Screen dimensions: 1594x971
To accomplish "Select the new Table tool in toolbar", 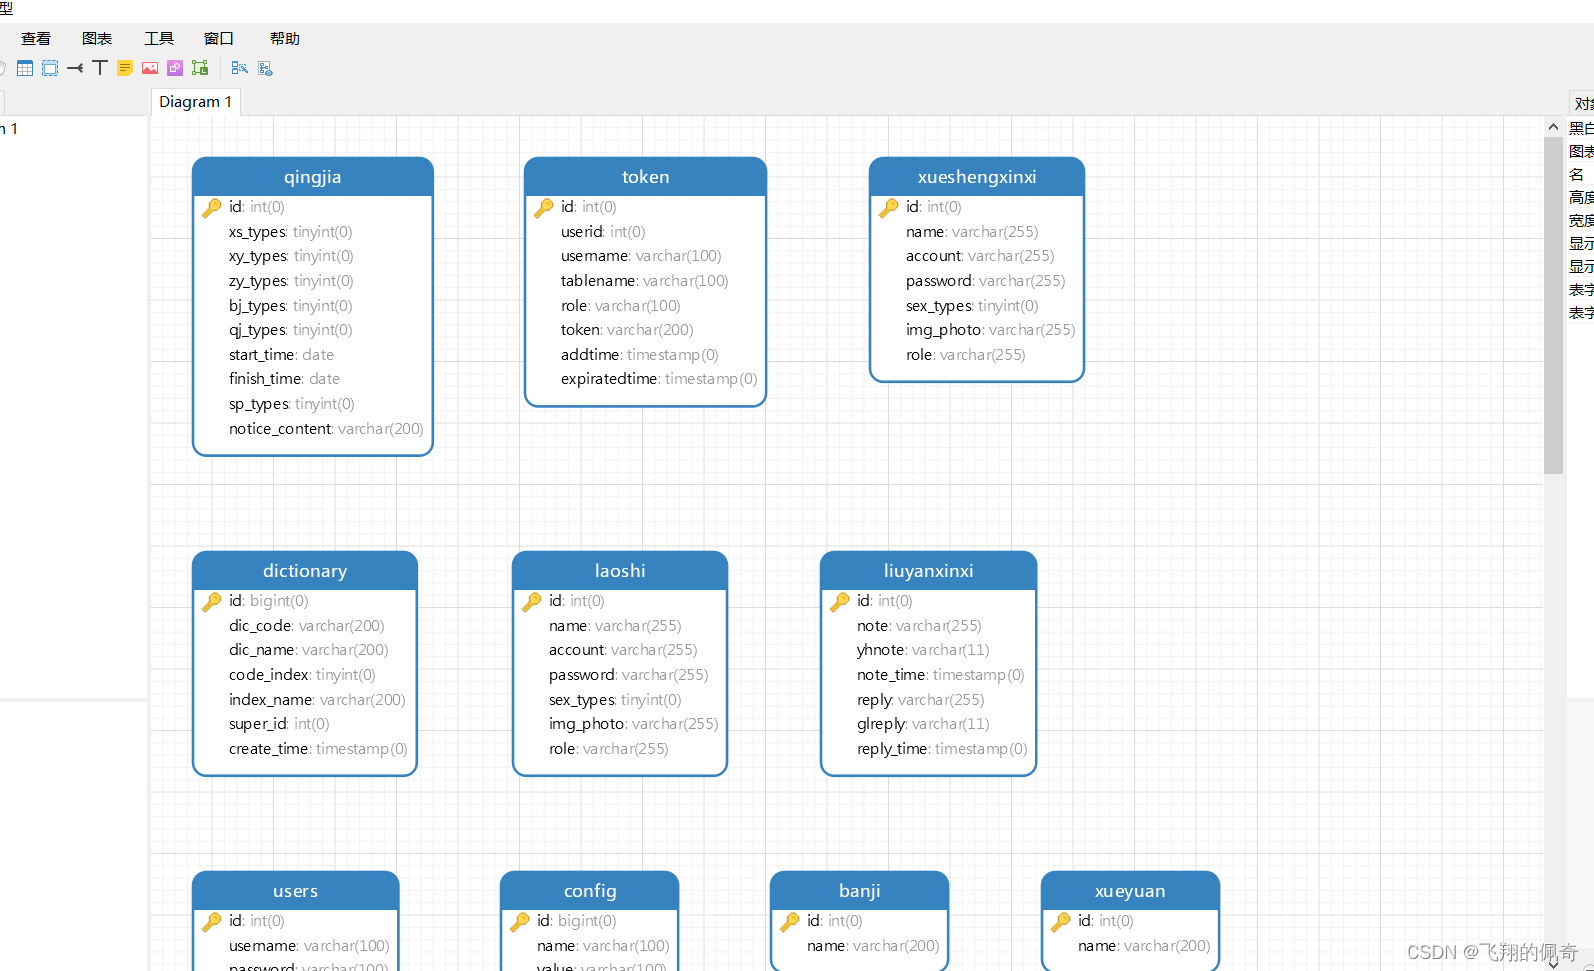I will (x=25, y=68).
